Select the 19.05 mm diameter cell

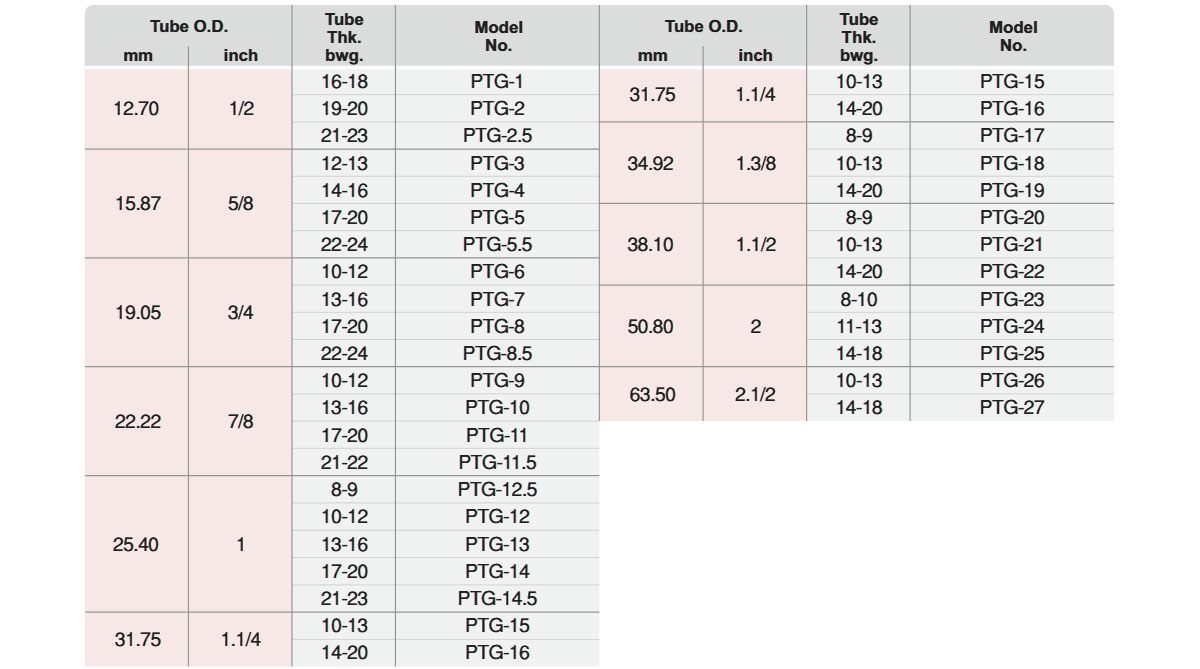click(x=137, y=312)
